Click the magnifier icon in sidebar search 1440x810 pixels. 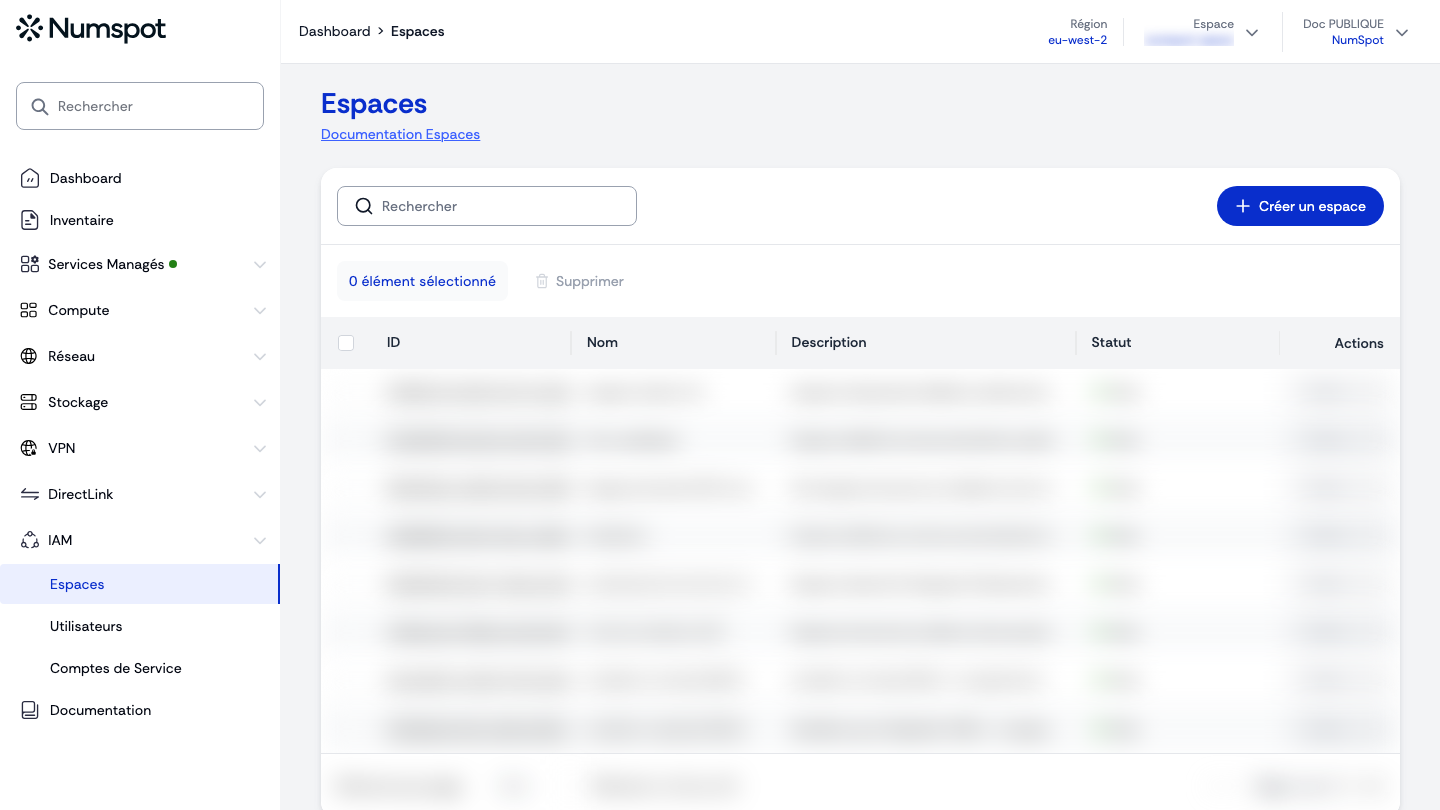pos(40,106)
